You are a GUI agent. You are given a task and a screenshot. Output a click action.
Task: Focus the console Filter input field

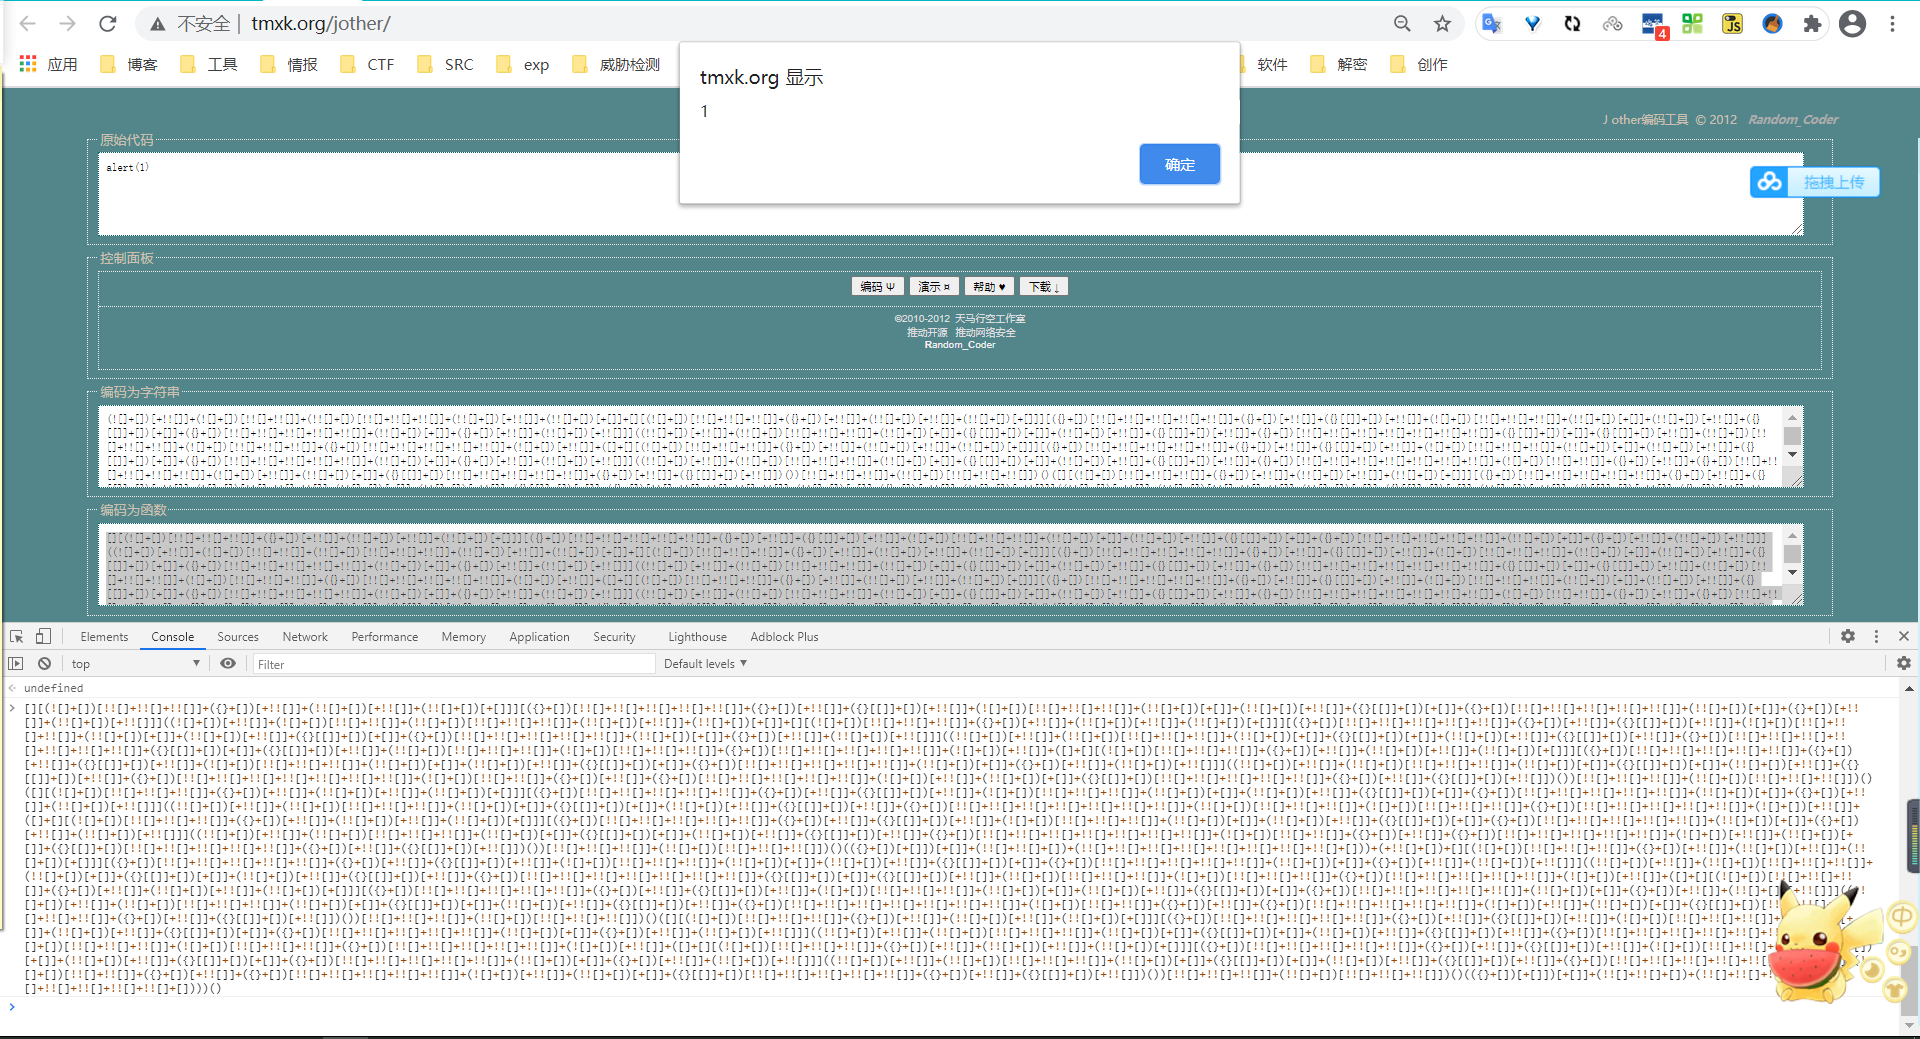pos(454,664)
